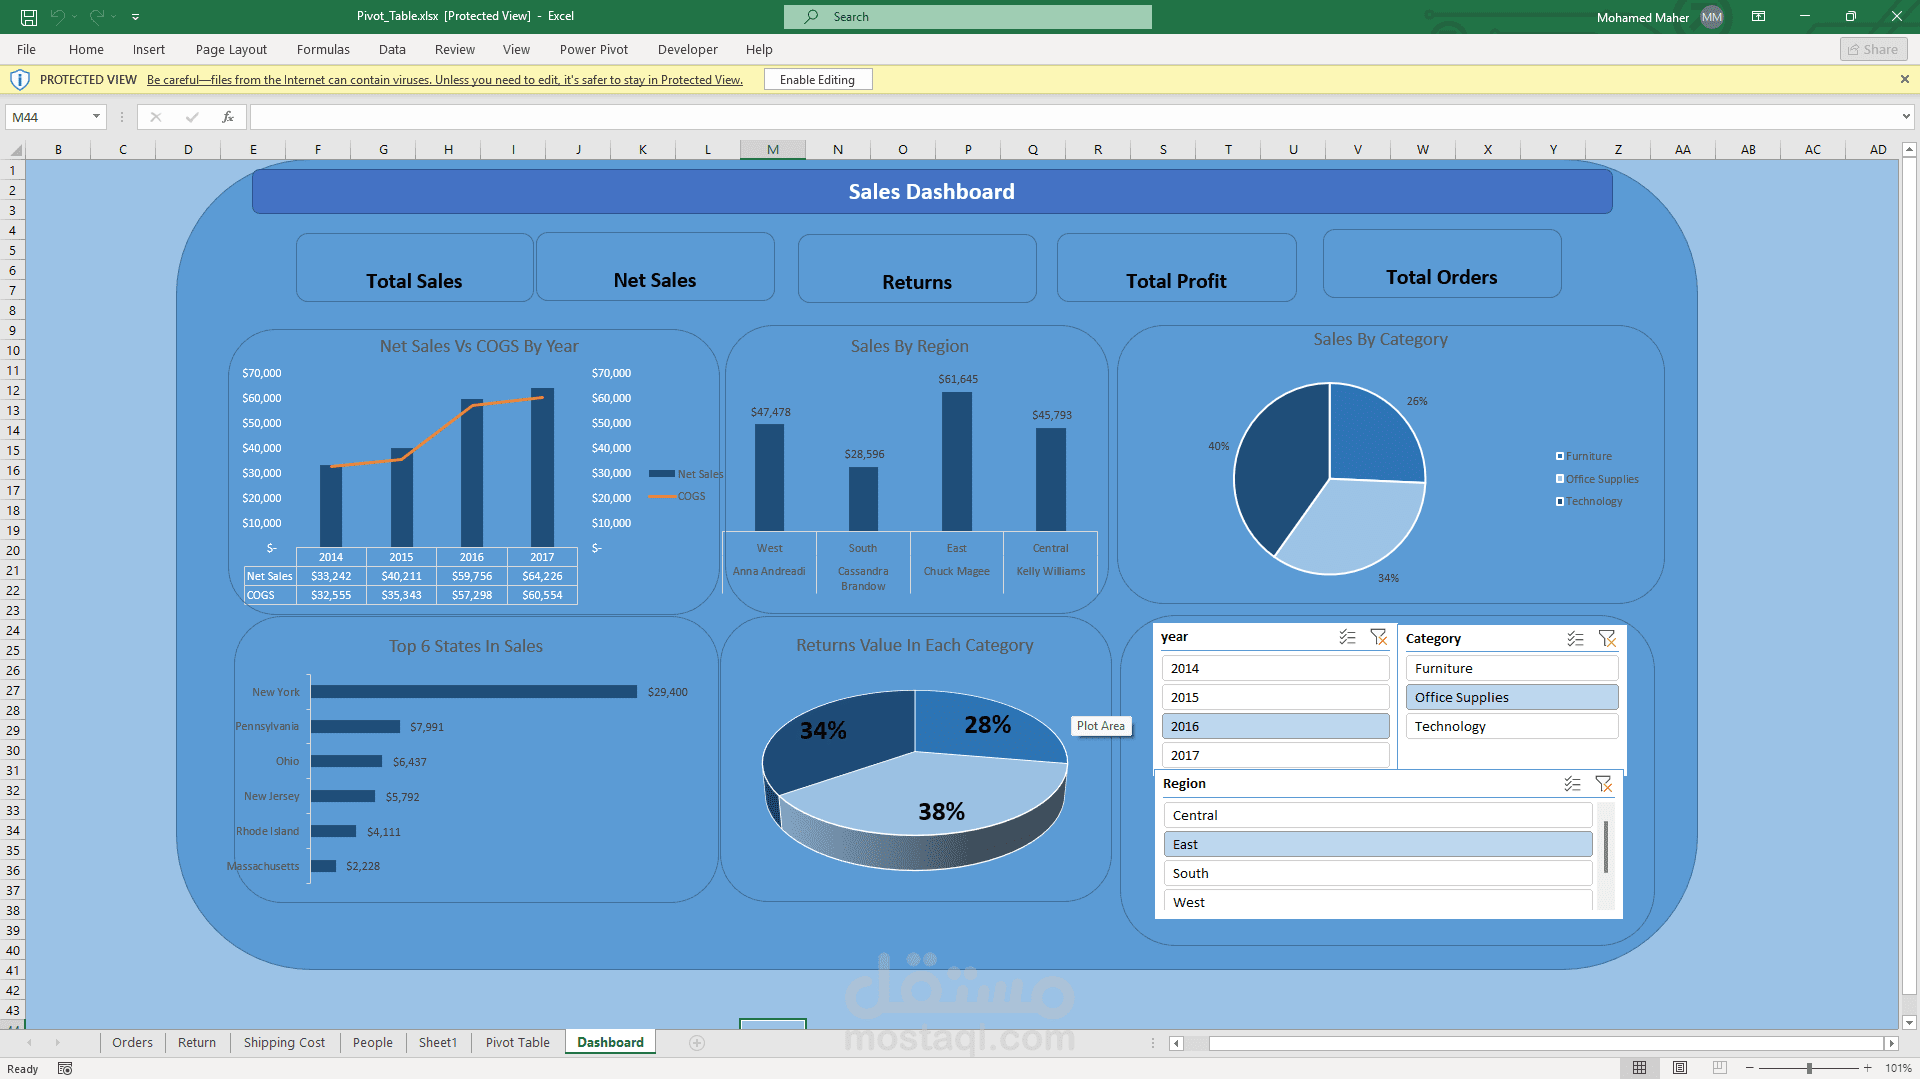Image resolution: width=1920 pixels, height=1080 pixels.
Task: Clear filter on the Category slicer
Action: pyautogui.click(x=1607, y=639)
